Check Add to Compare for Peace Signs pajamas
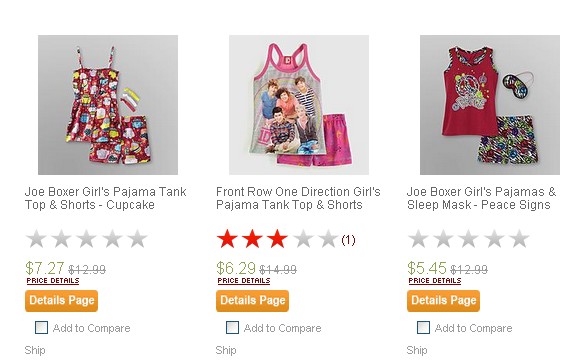Viewport: 576px width, 360px height. pos(424,327)
